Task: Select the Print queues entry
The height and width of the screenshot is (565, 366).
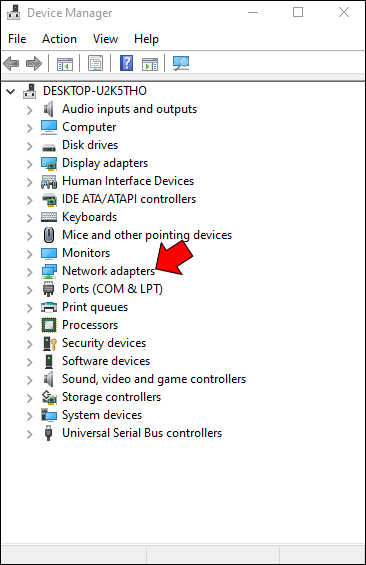Action: [95, 307]
